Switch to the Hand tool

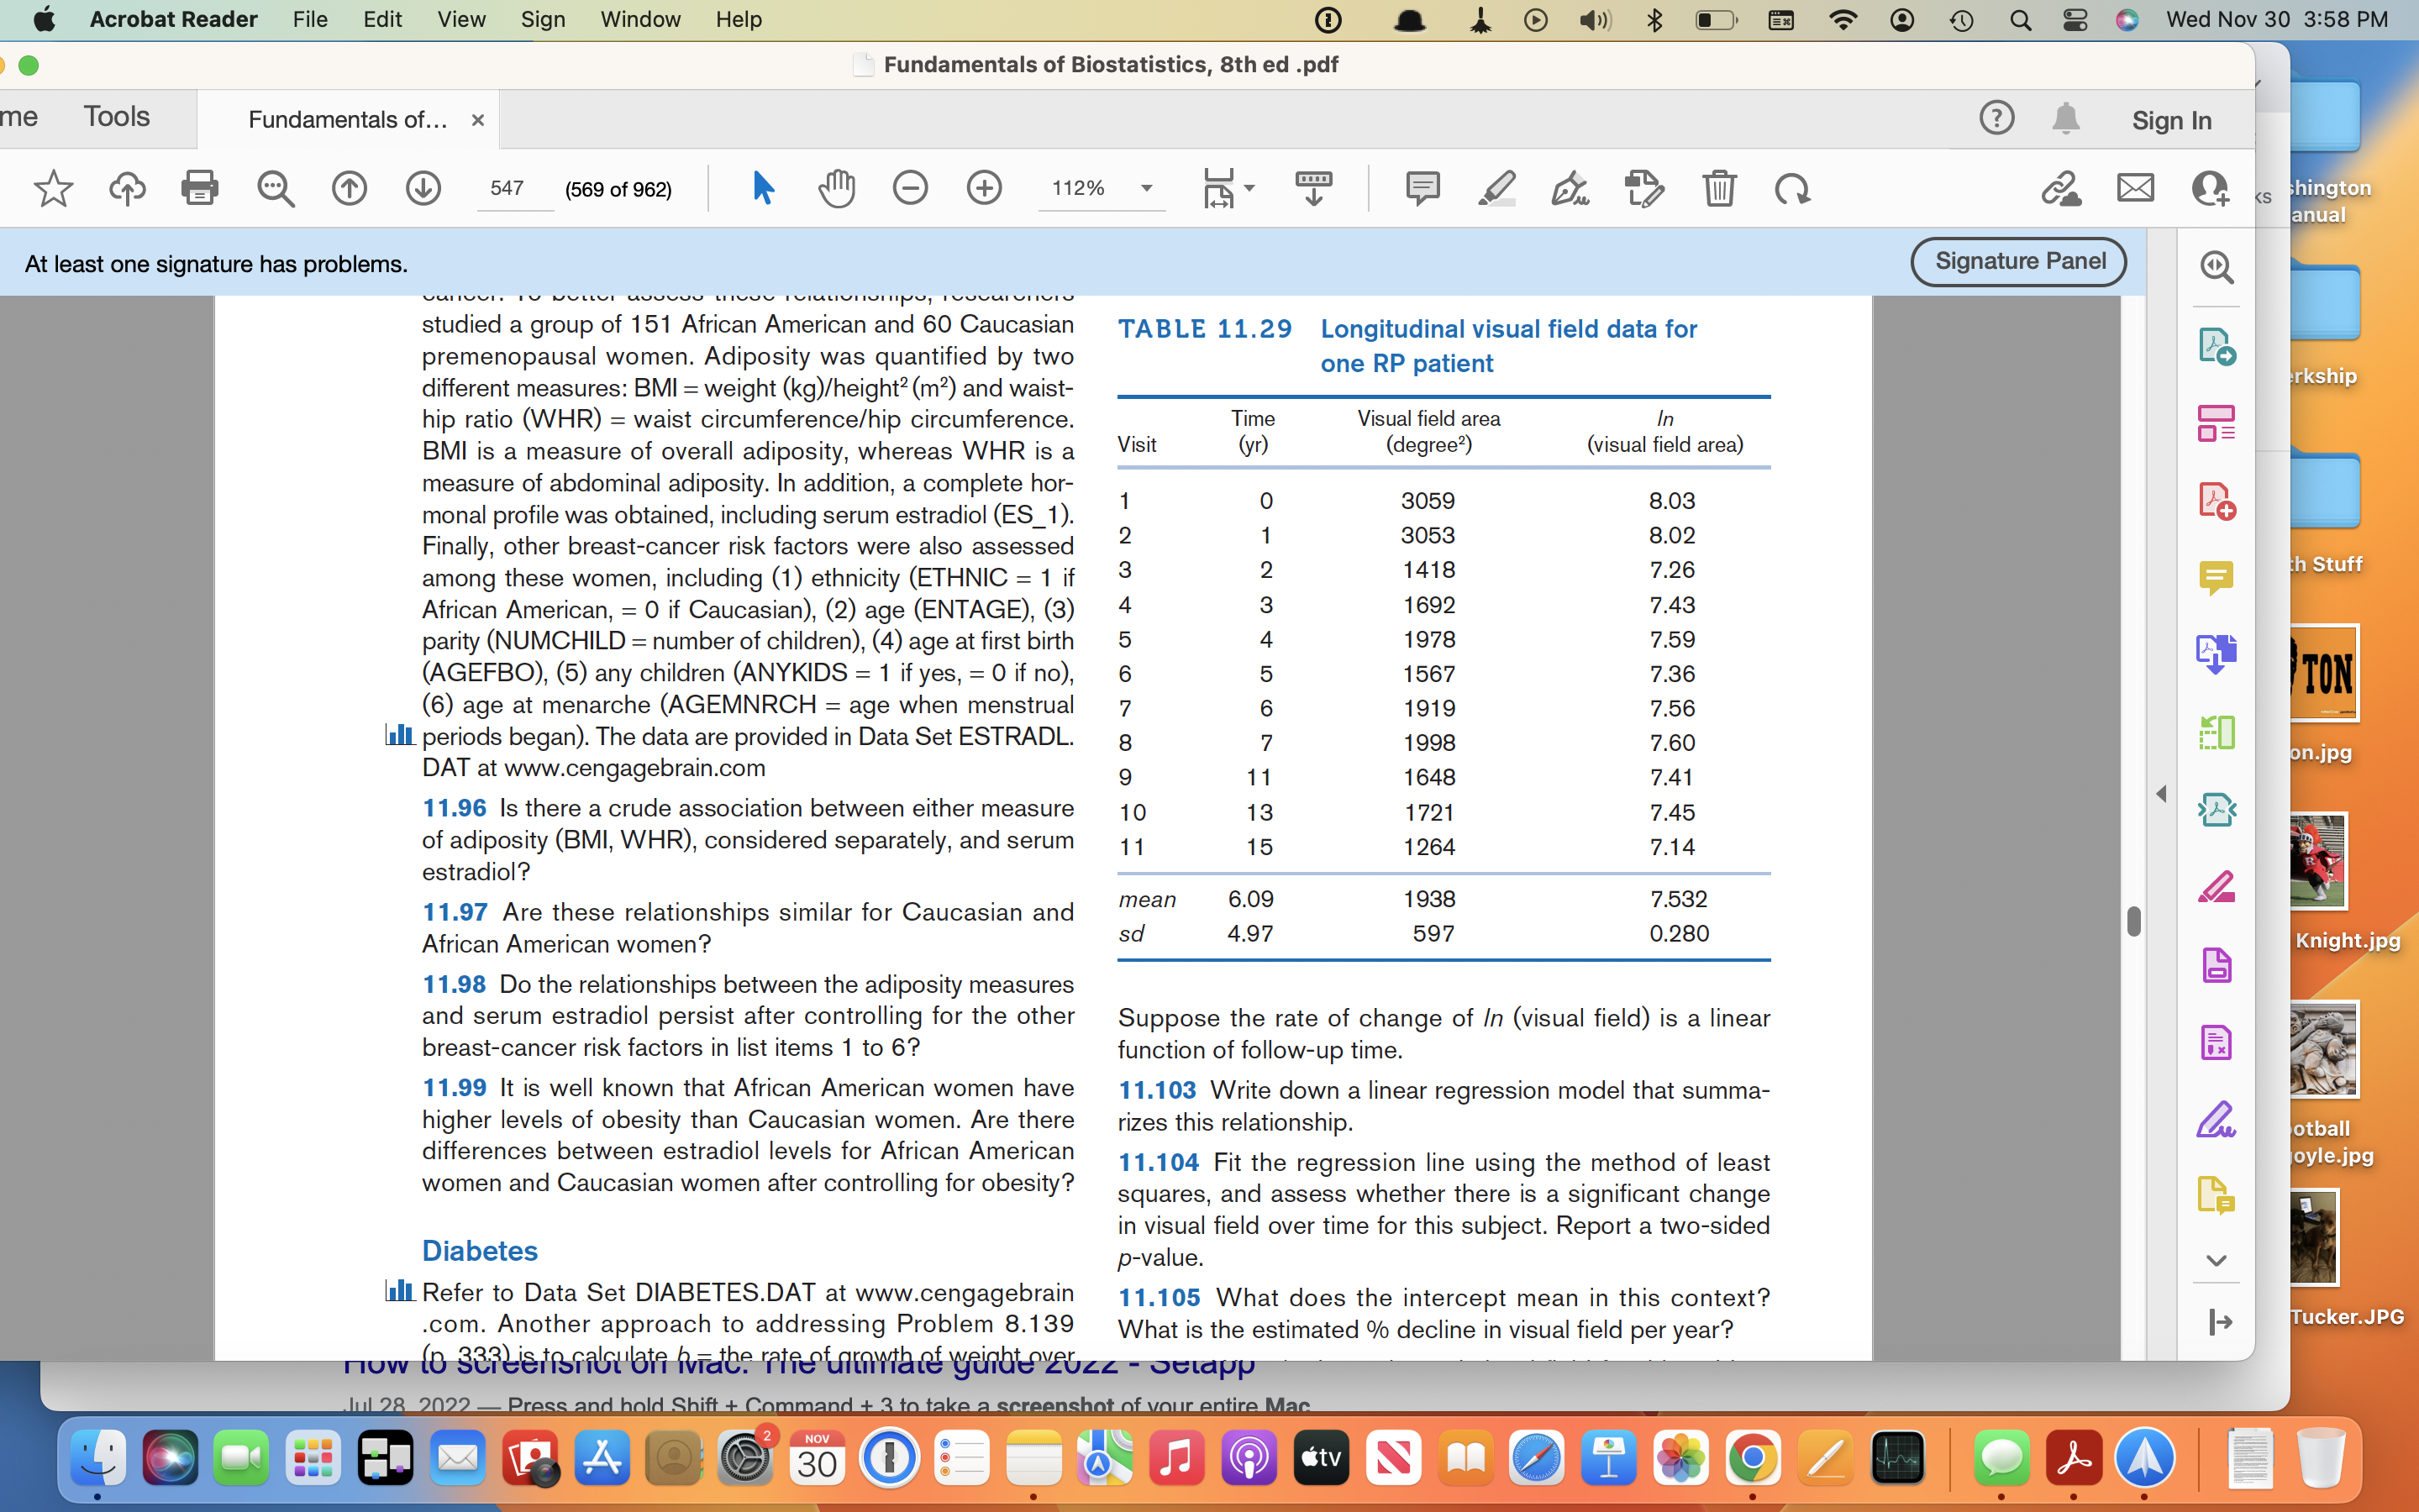tap(836, 188)
